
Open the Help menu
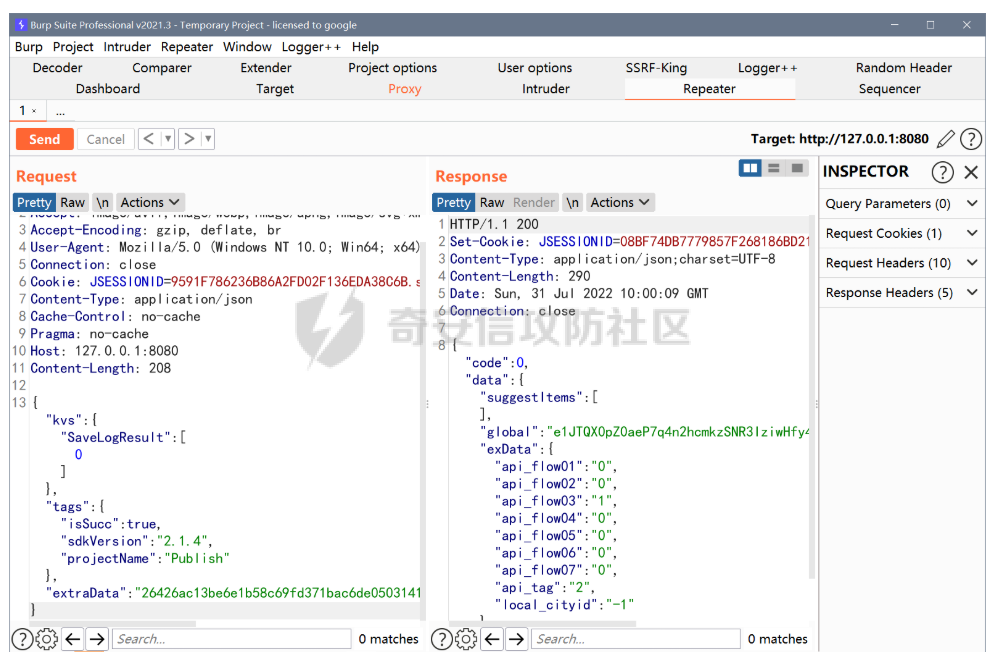[365, 47]
